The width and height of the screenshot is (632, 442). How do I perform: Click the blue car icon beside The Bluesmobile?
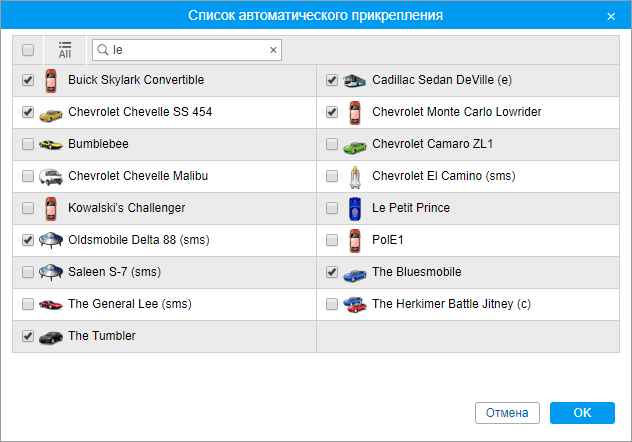[355, 272]
